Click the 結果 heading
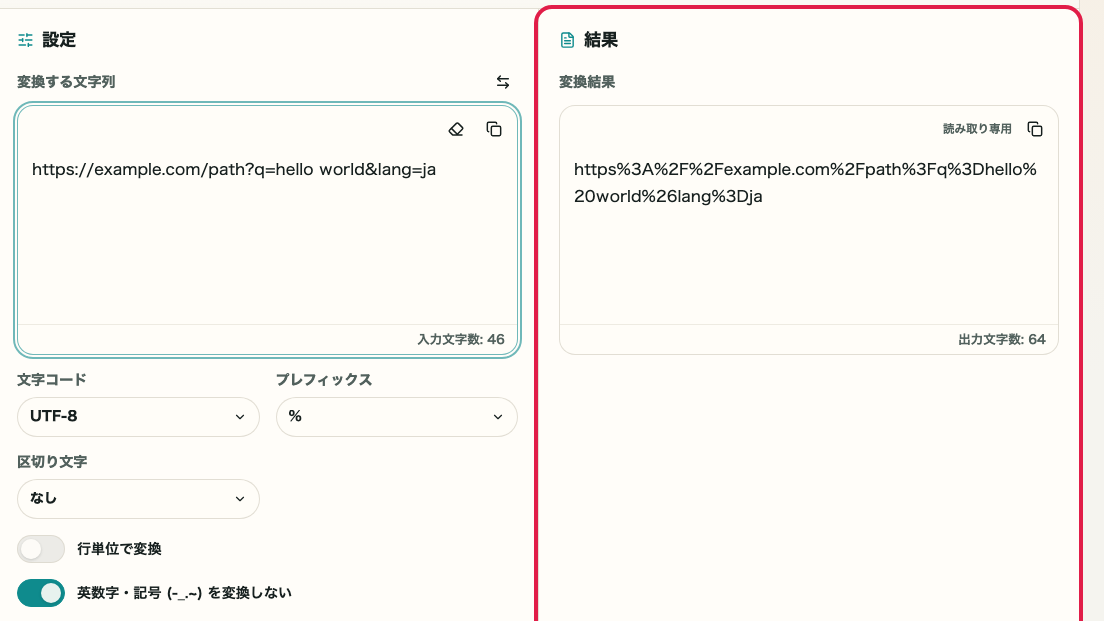Image resolution: width=1104 pixels, height=621 pixels. click(x=601, y=40)
